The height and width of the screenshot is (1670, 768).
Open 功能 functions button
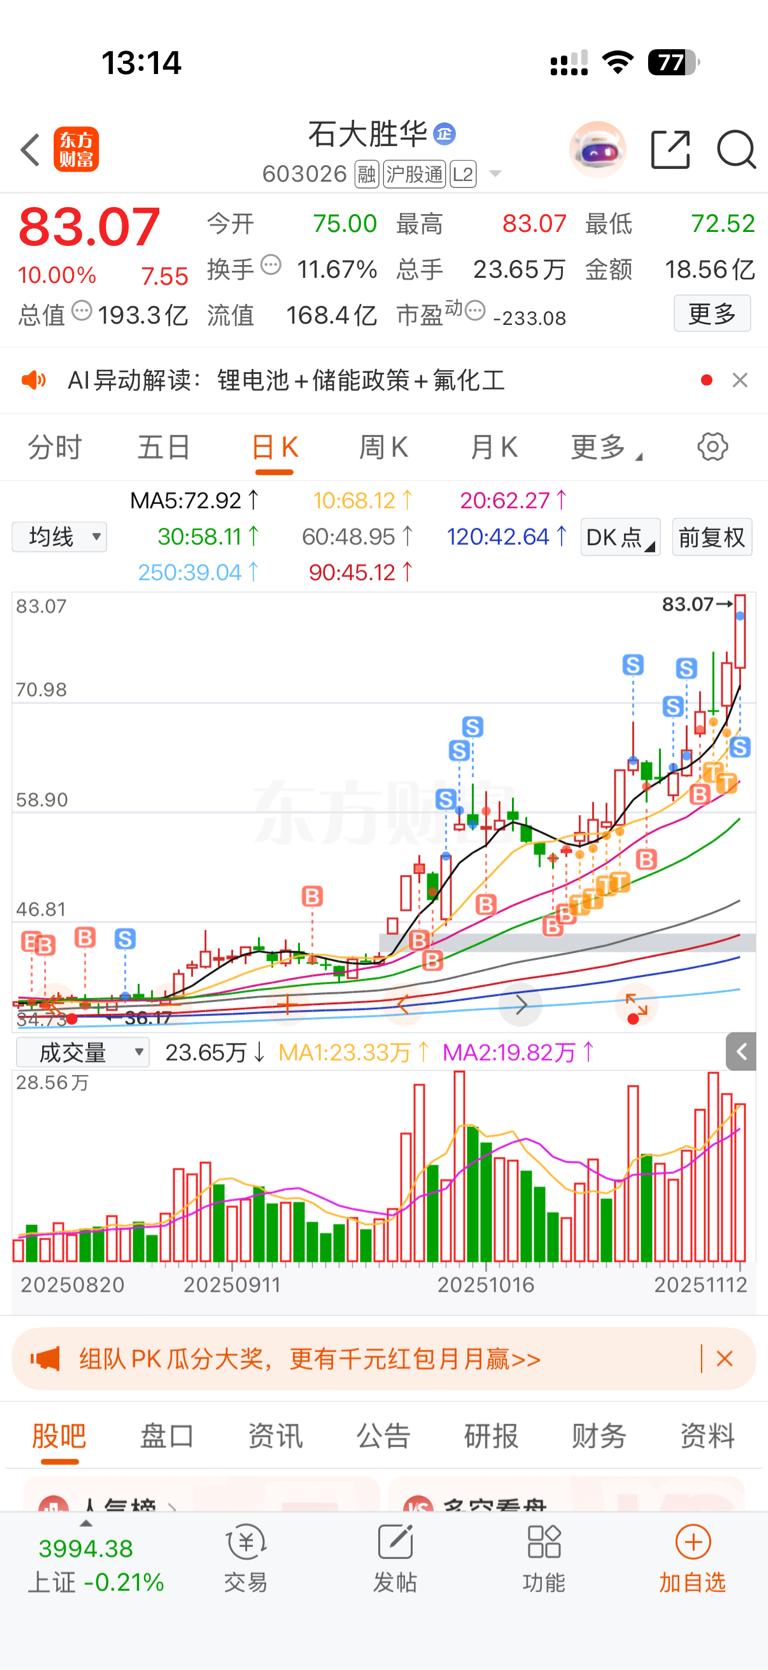click(x=544, y=1560)
